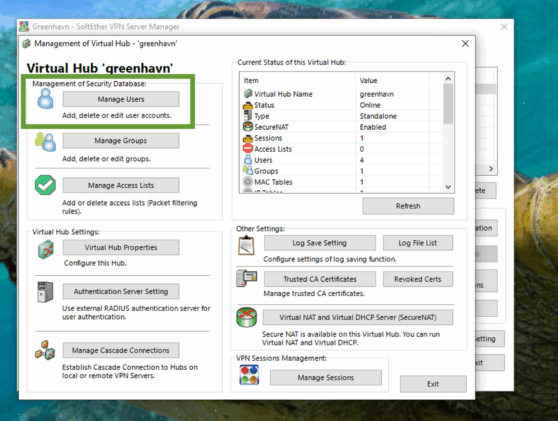Close the Management of Virtual Hub dialog

coord(465,43)
